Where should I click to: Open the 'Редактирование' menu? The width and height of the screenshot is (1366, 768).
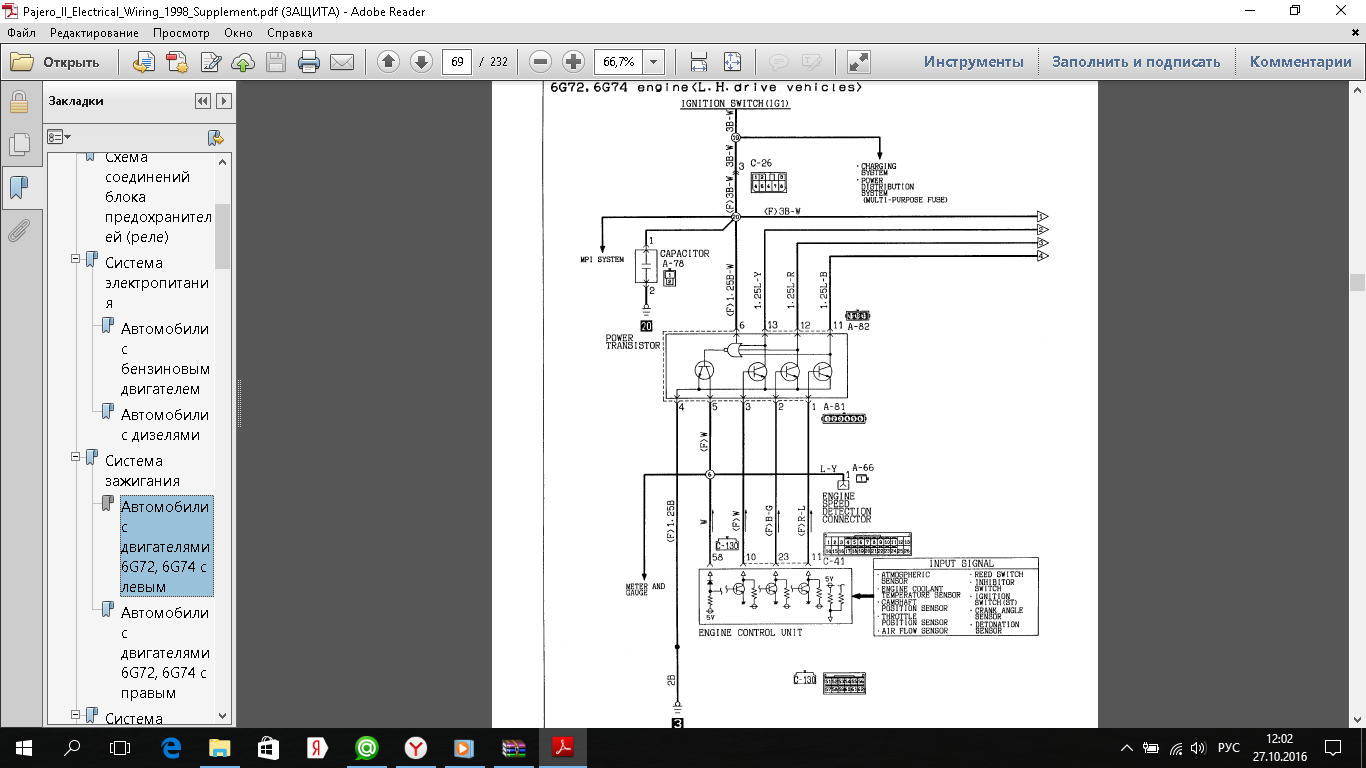[x=94, y=33]
